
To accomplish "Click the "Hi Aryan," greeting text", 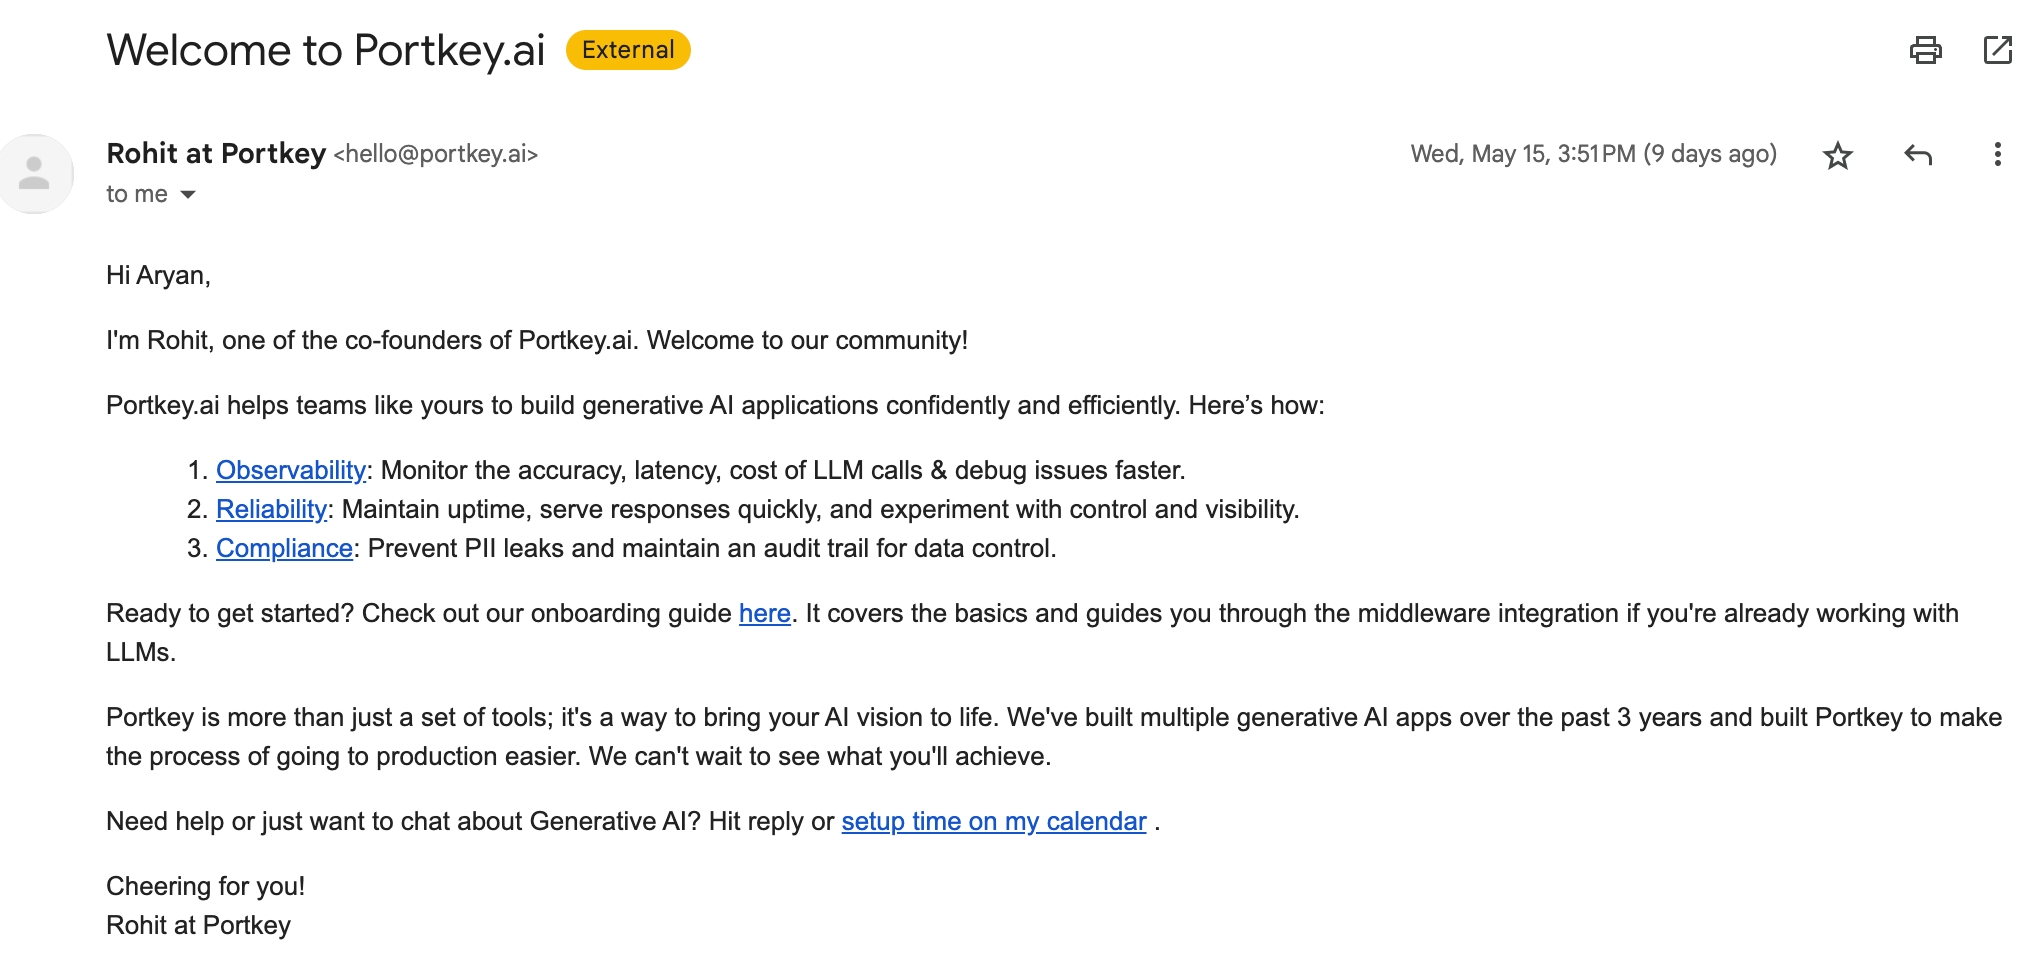I will pos(158,275).
